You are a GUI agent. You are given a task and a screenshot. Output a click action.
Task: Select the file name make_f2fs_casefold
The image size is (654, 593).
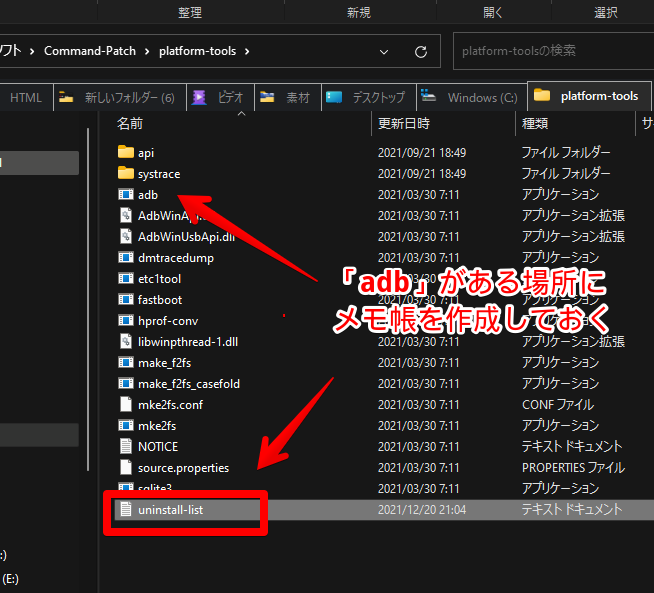click(x=189, y=384)
